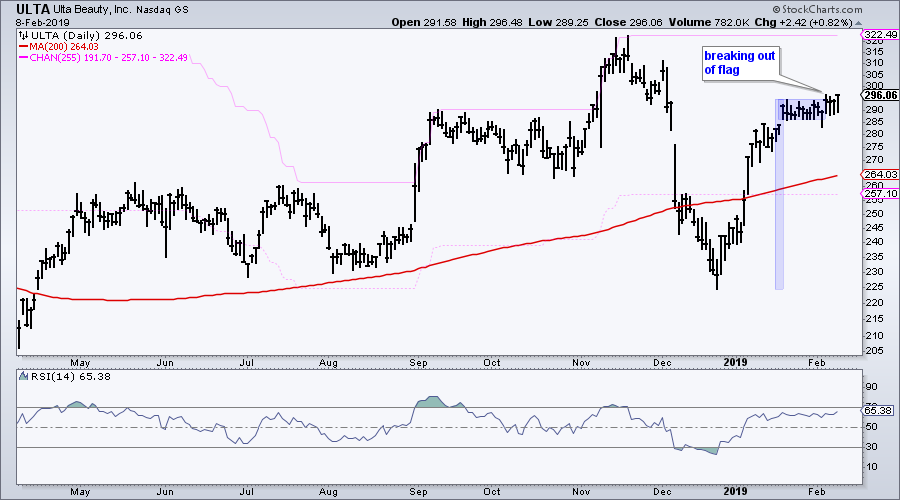Click the 65.38 RSI value tag on axis
900x500 pixels.
[878, 410]
